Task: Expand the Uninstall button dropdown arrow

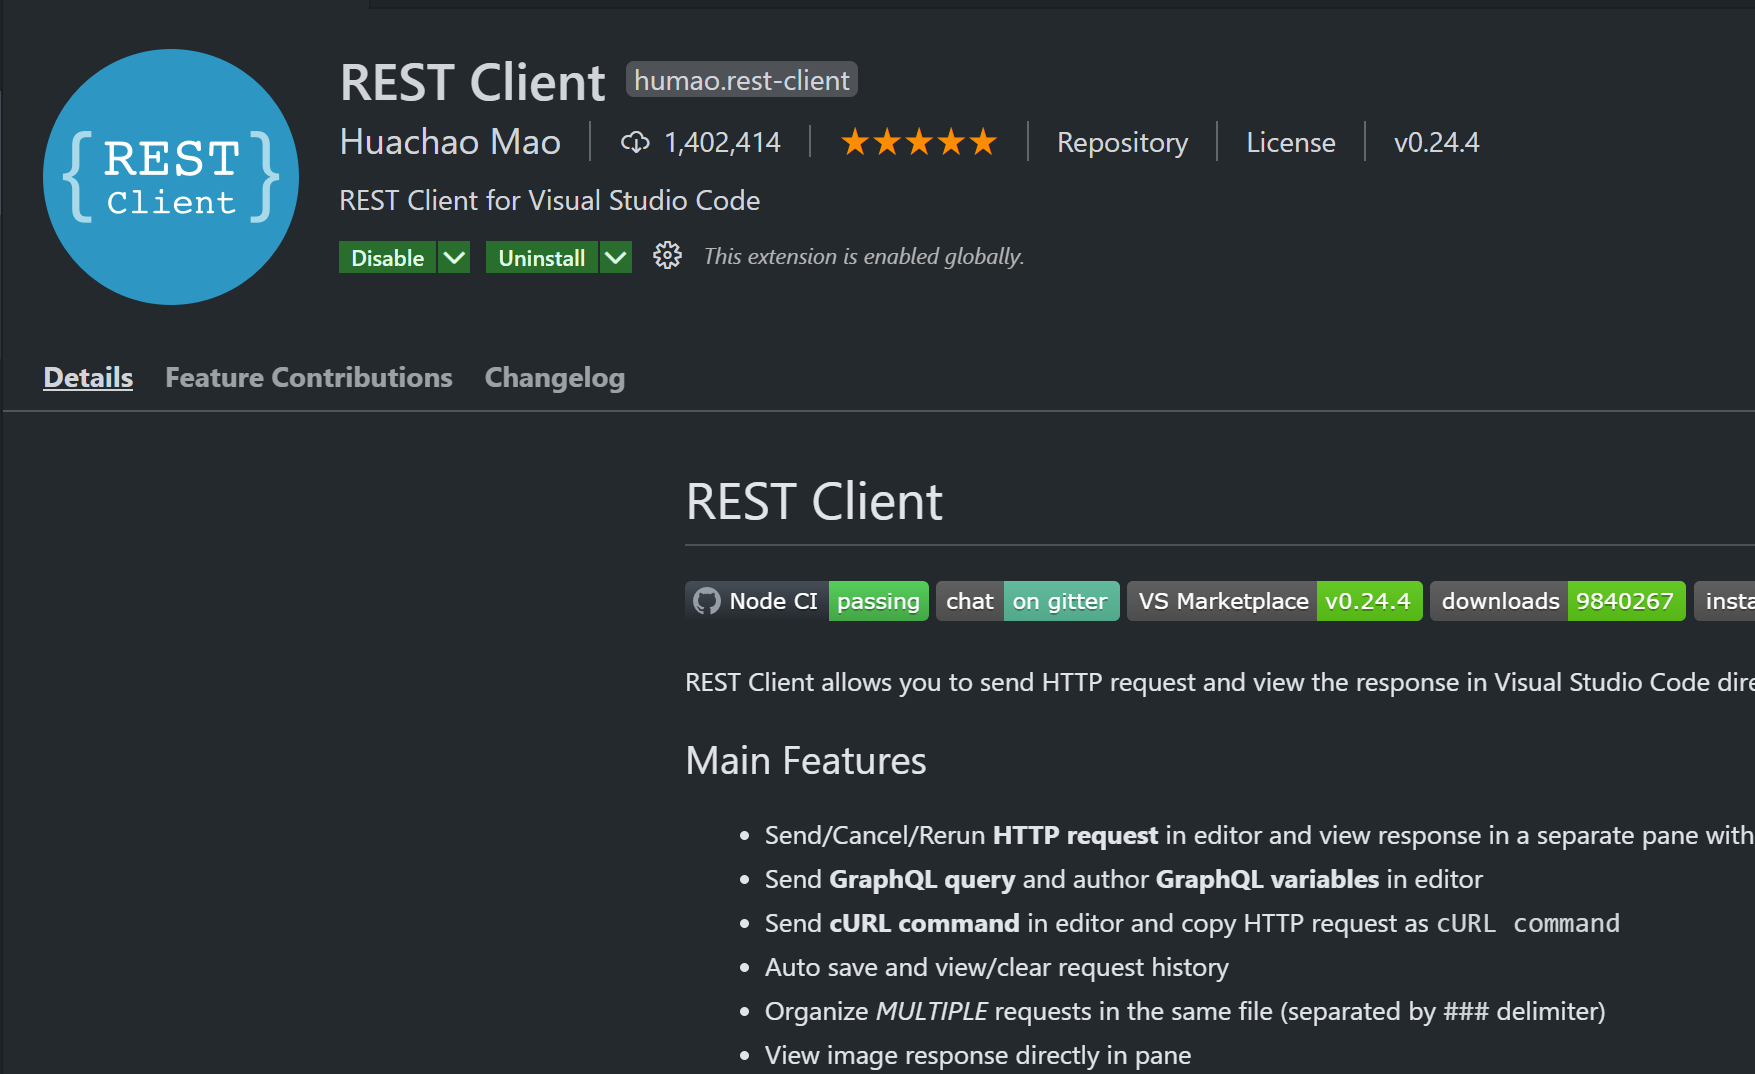Action: coord(615,257)
